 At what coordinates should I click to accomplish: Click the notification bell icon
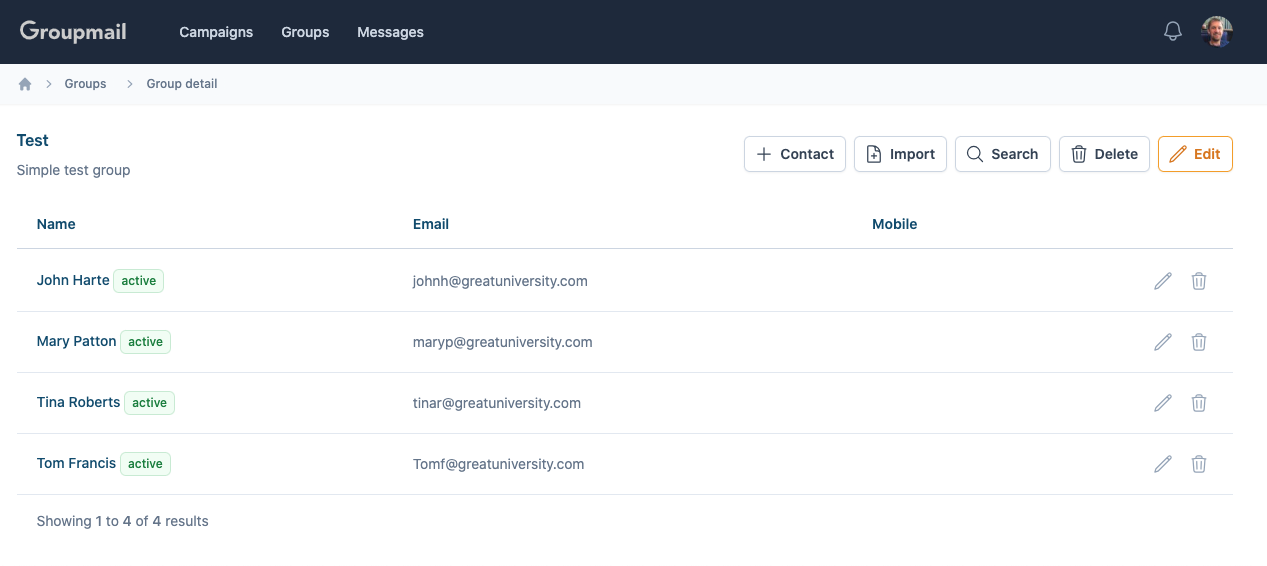tap(1173, 32)
